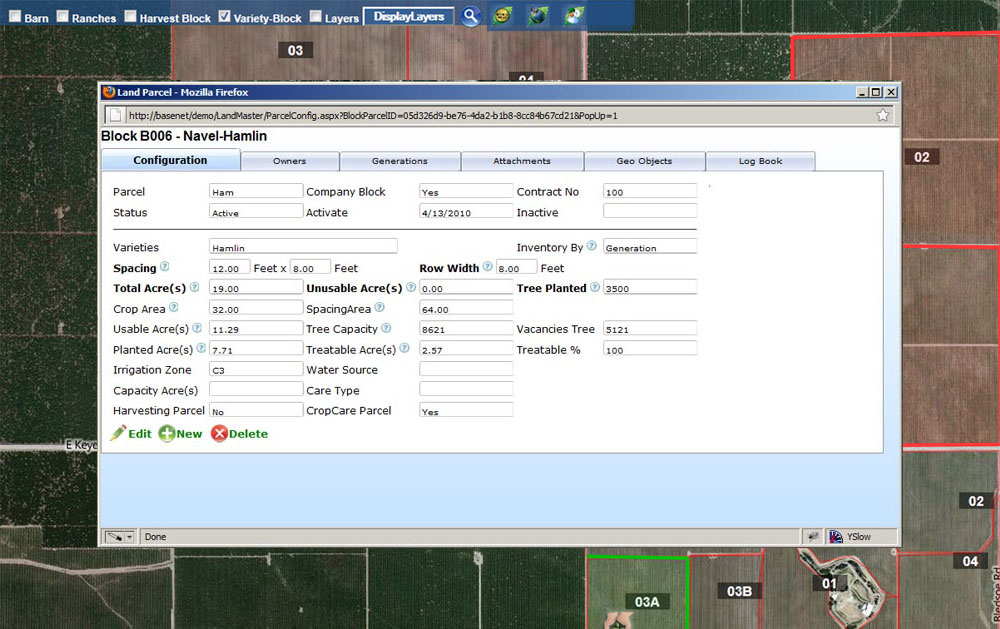This screenshot has width=1000, height=629.
Task: Click the status bar tool dropdown arrow
Action: click(129, 537)
